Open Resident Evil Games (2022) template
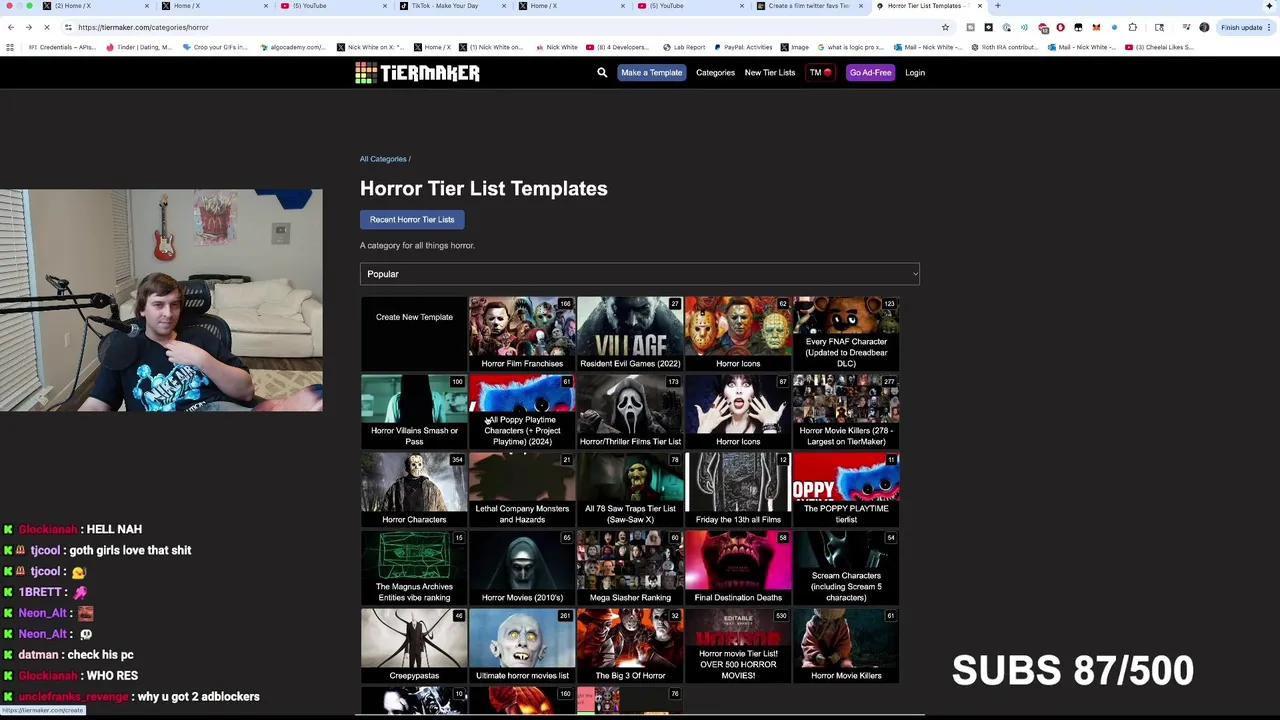 point(630,333)
